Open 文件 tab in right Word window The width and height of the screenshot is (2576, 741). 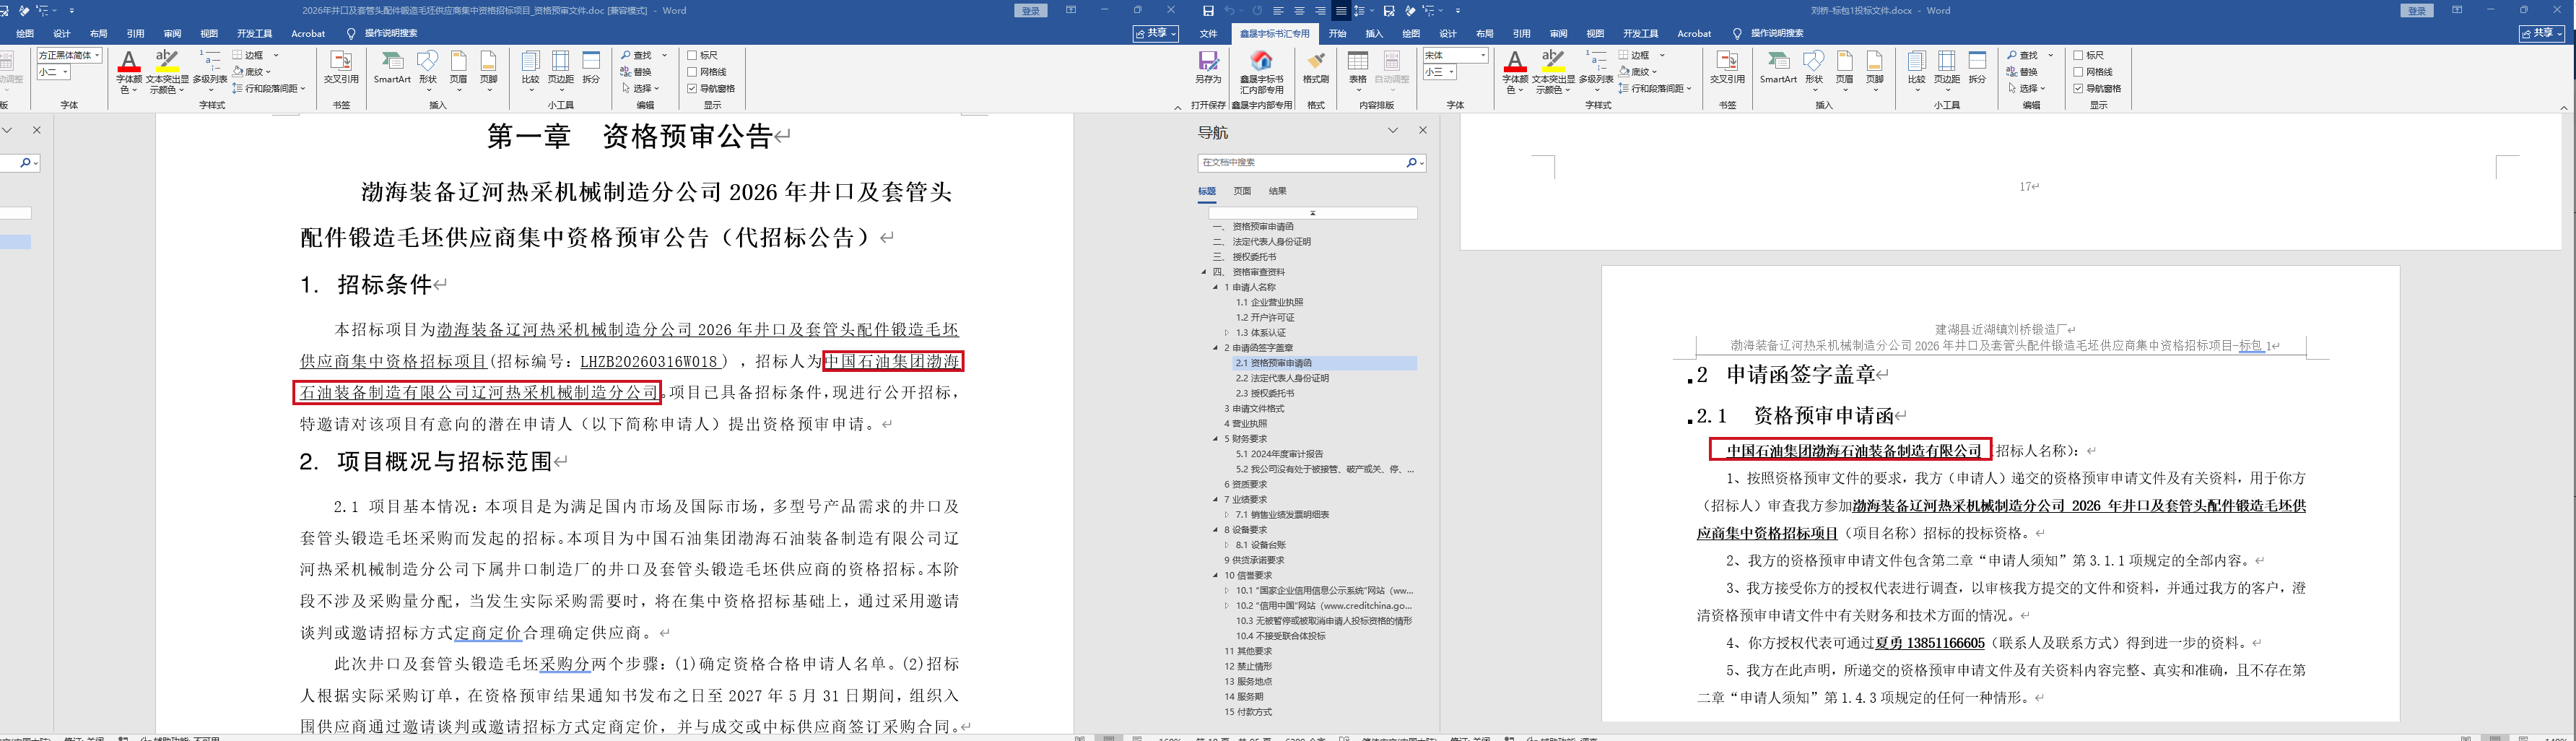coord(1208,33)
